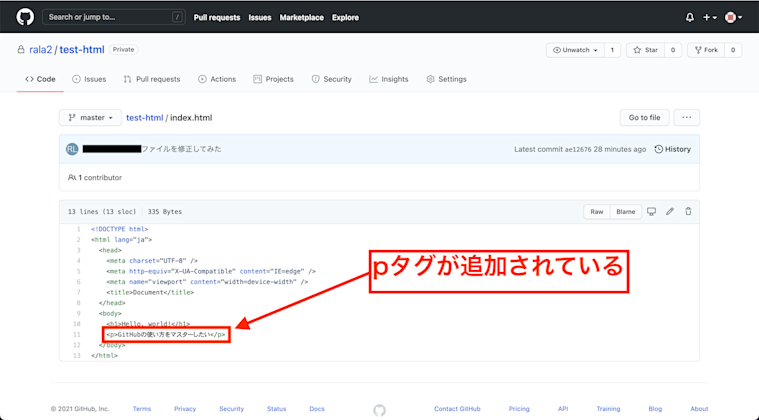The image size is (759, 420).
Task: Open the Blame view
Action: point(625,211)
